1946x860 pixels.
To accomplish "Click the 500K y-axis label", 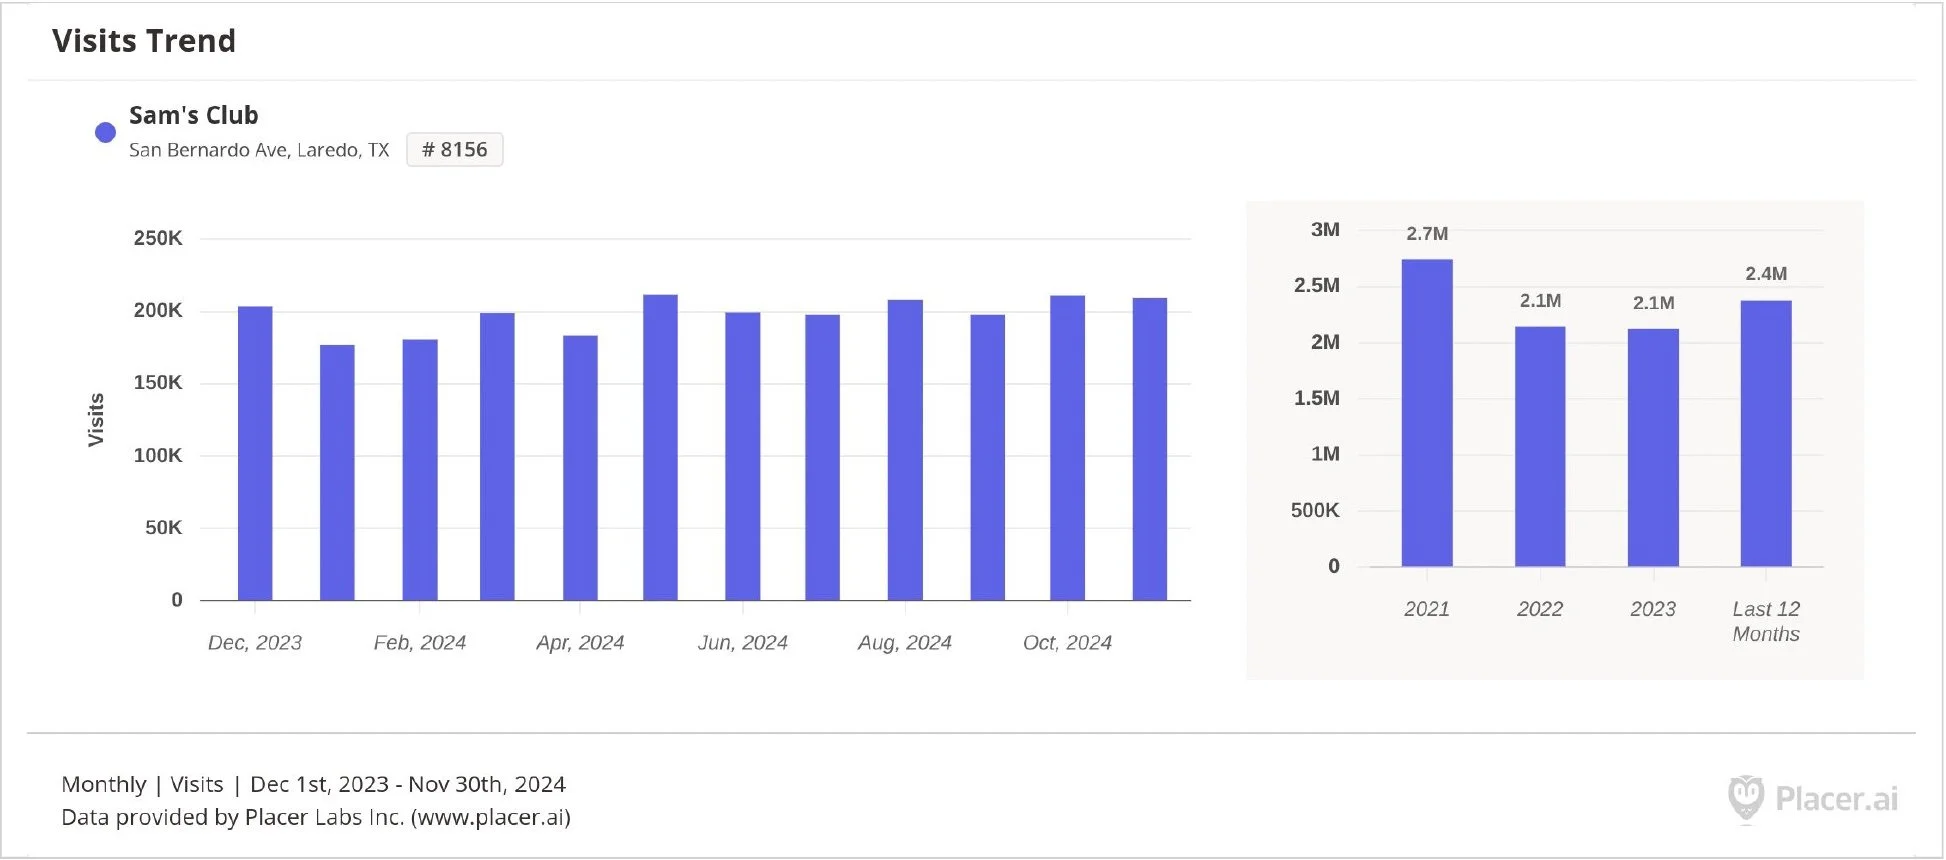I will tap(1315, 510).
